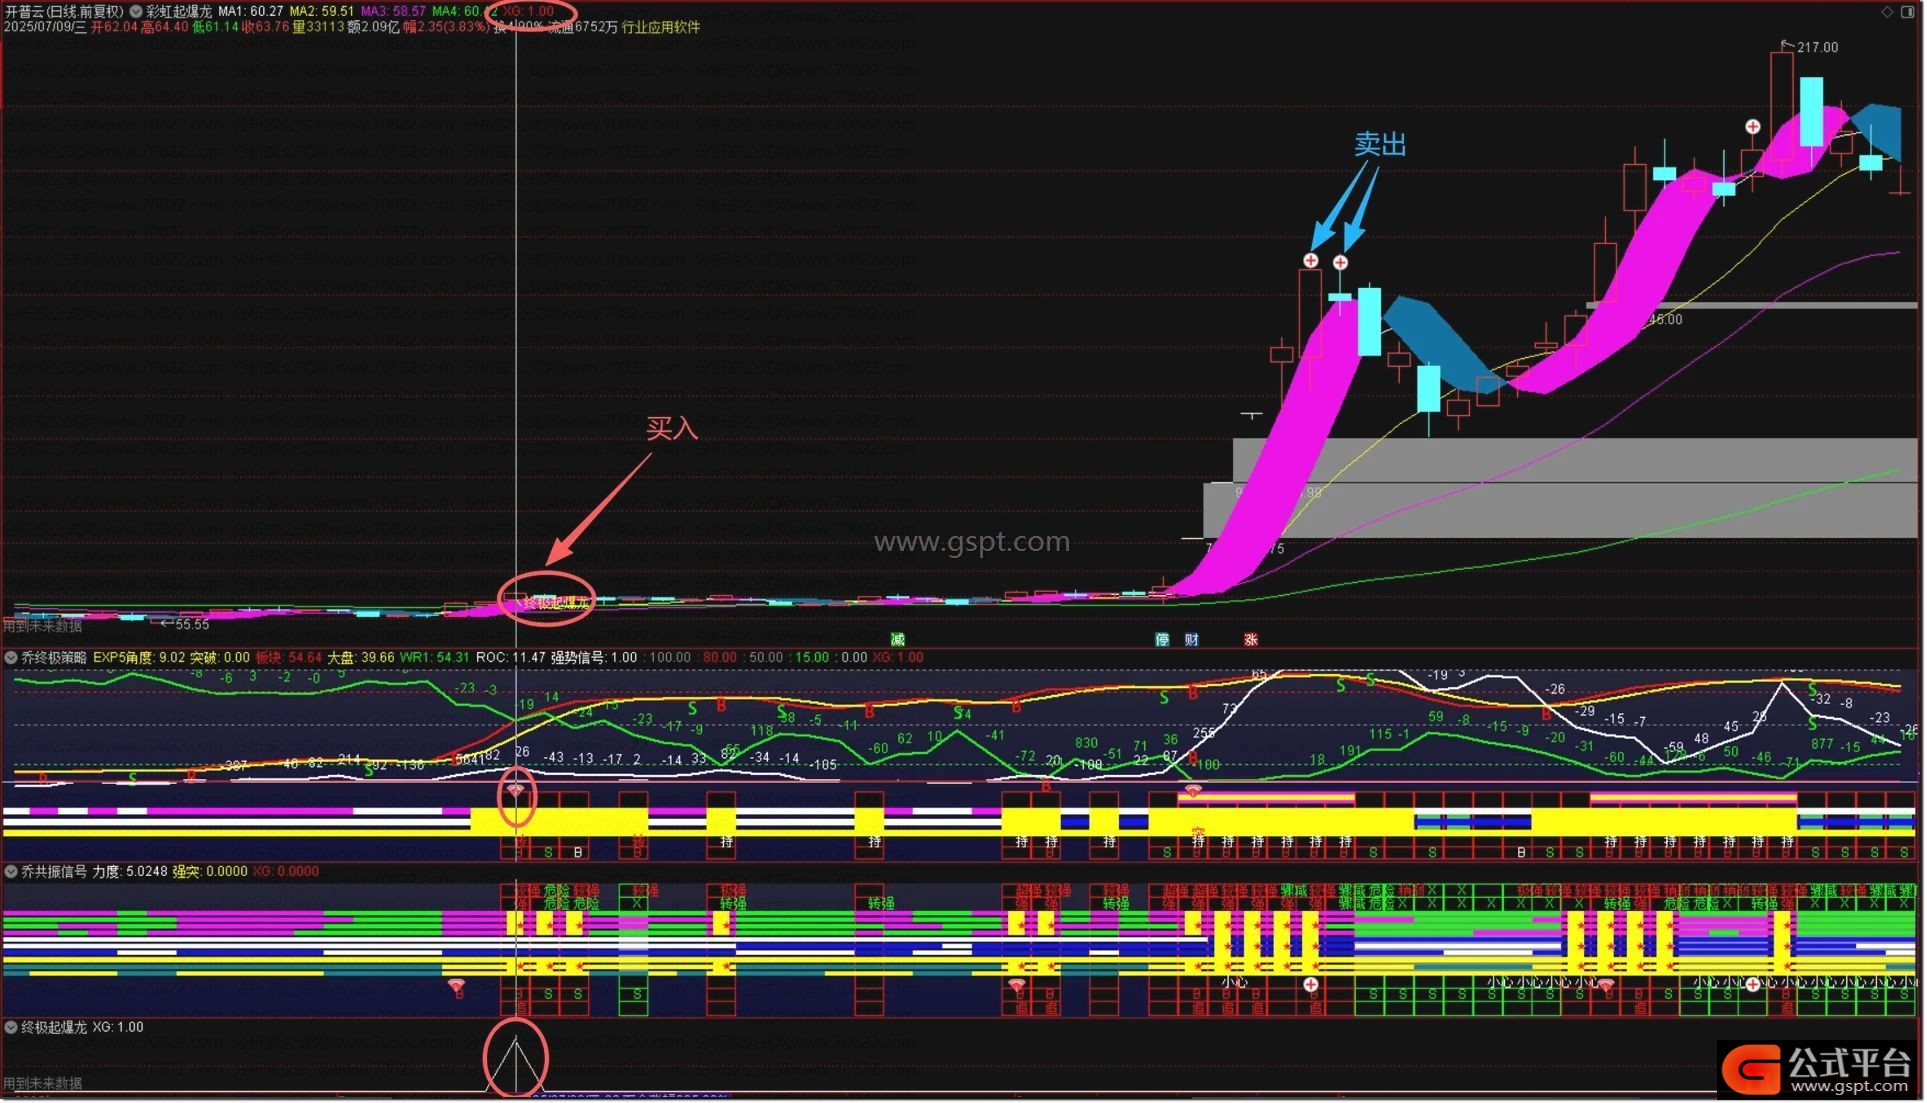Screen dimensions: 1927x1103
Task: Click the 行业应用软件 link in header
Action: click(661, 27)
